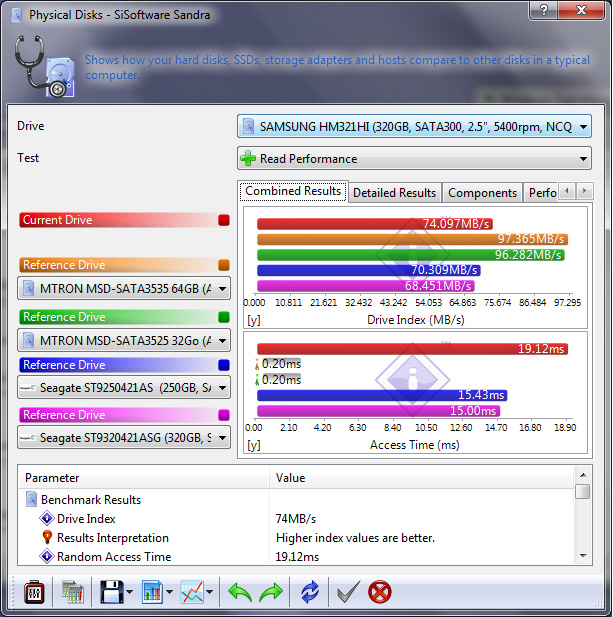Open the benchmark options icon in the bottom toolbar
This screenshot has height=617, width=613.
[34, 592]
